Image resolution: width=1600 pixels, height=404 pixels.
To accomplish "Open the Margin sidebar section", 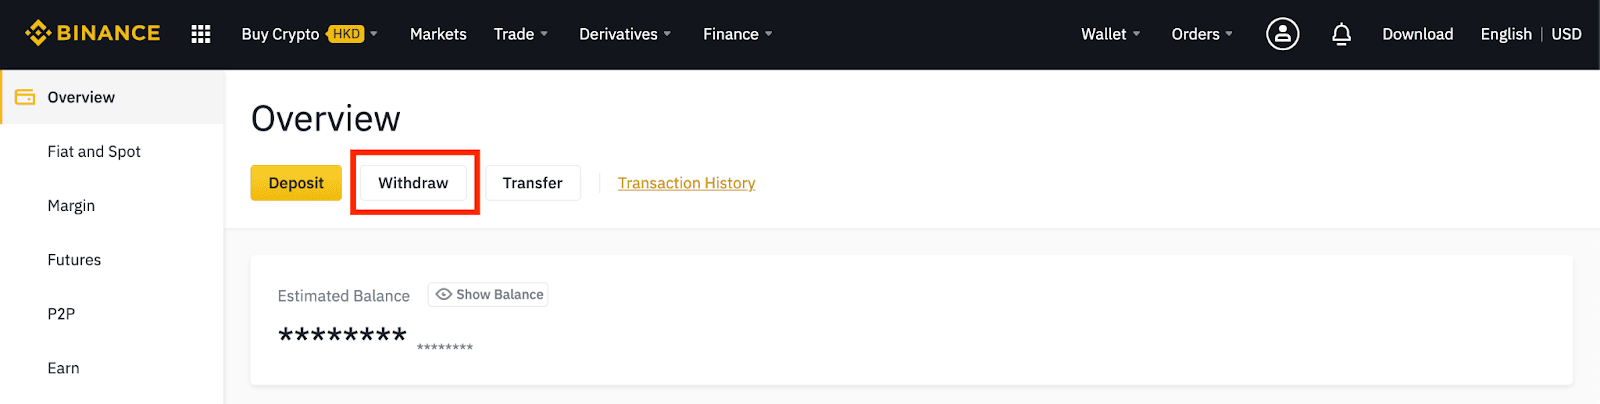I will [x=71, y=206].
